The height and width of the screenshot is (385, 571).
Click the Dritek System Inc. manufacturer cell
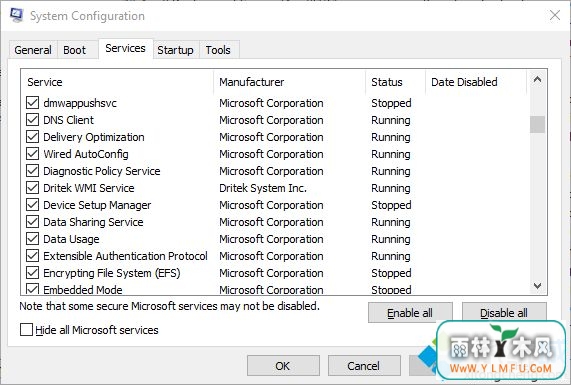[263, 188]
